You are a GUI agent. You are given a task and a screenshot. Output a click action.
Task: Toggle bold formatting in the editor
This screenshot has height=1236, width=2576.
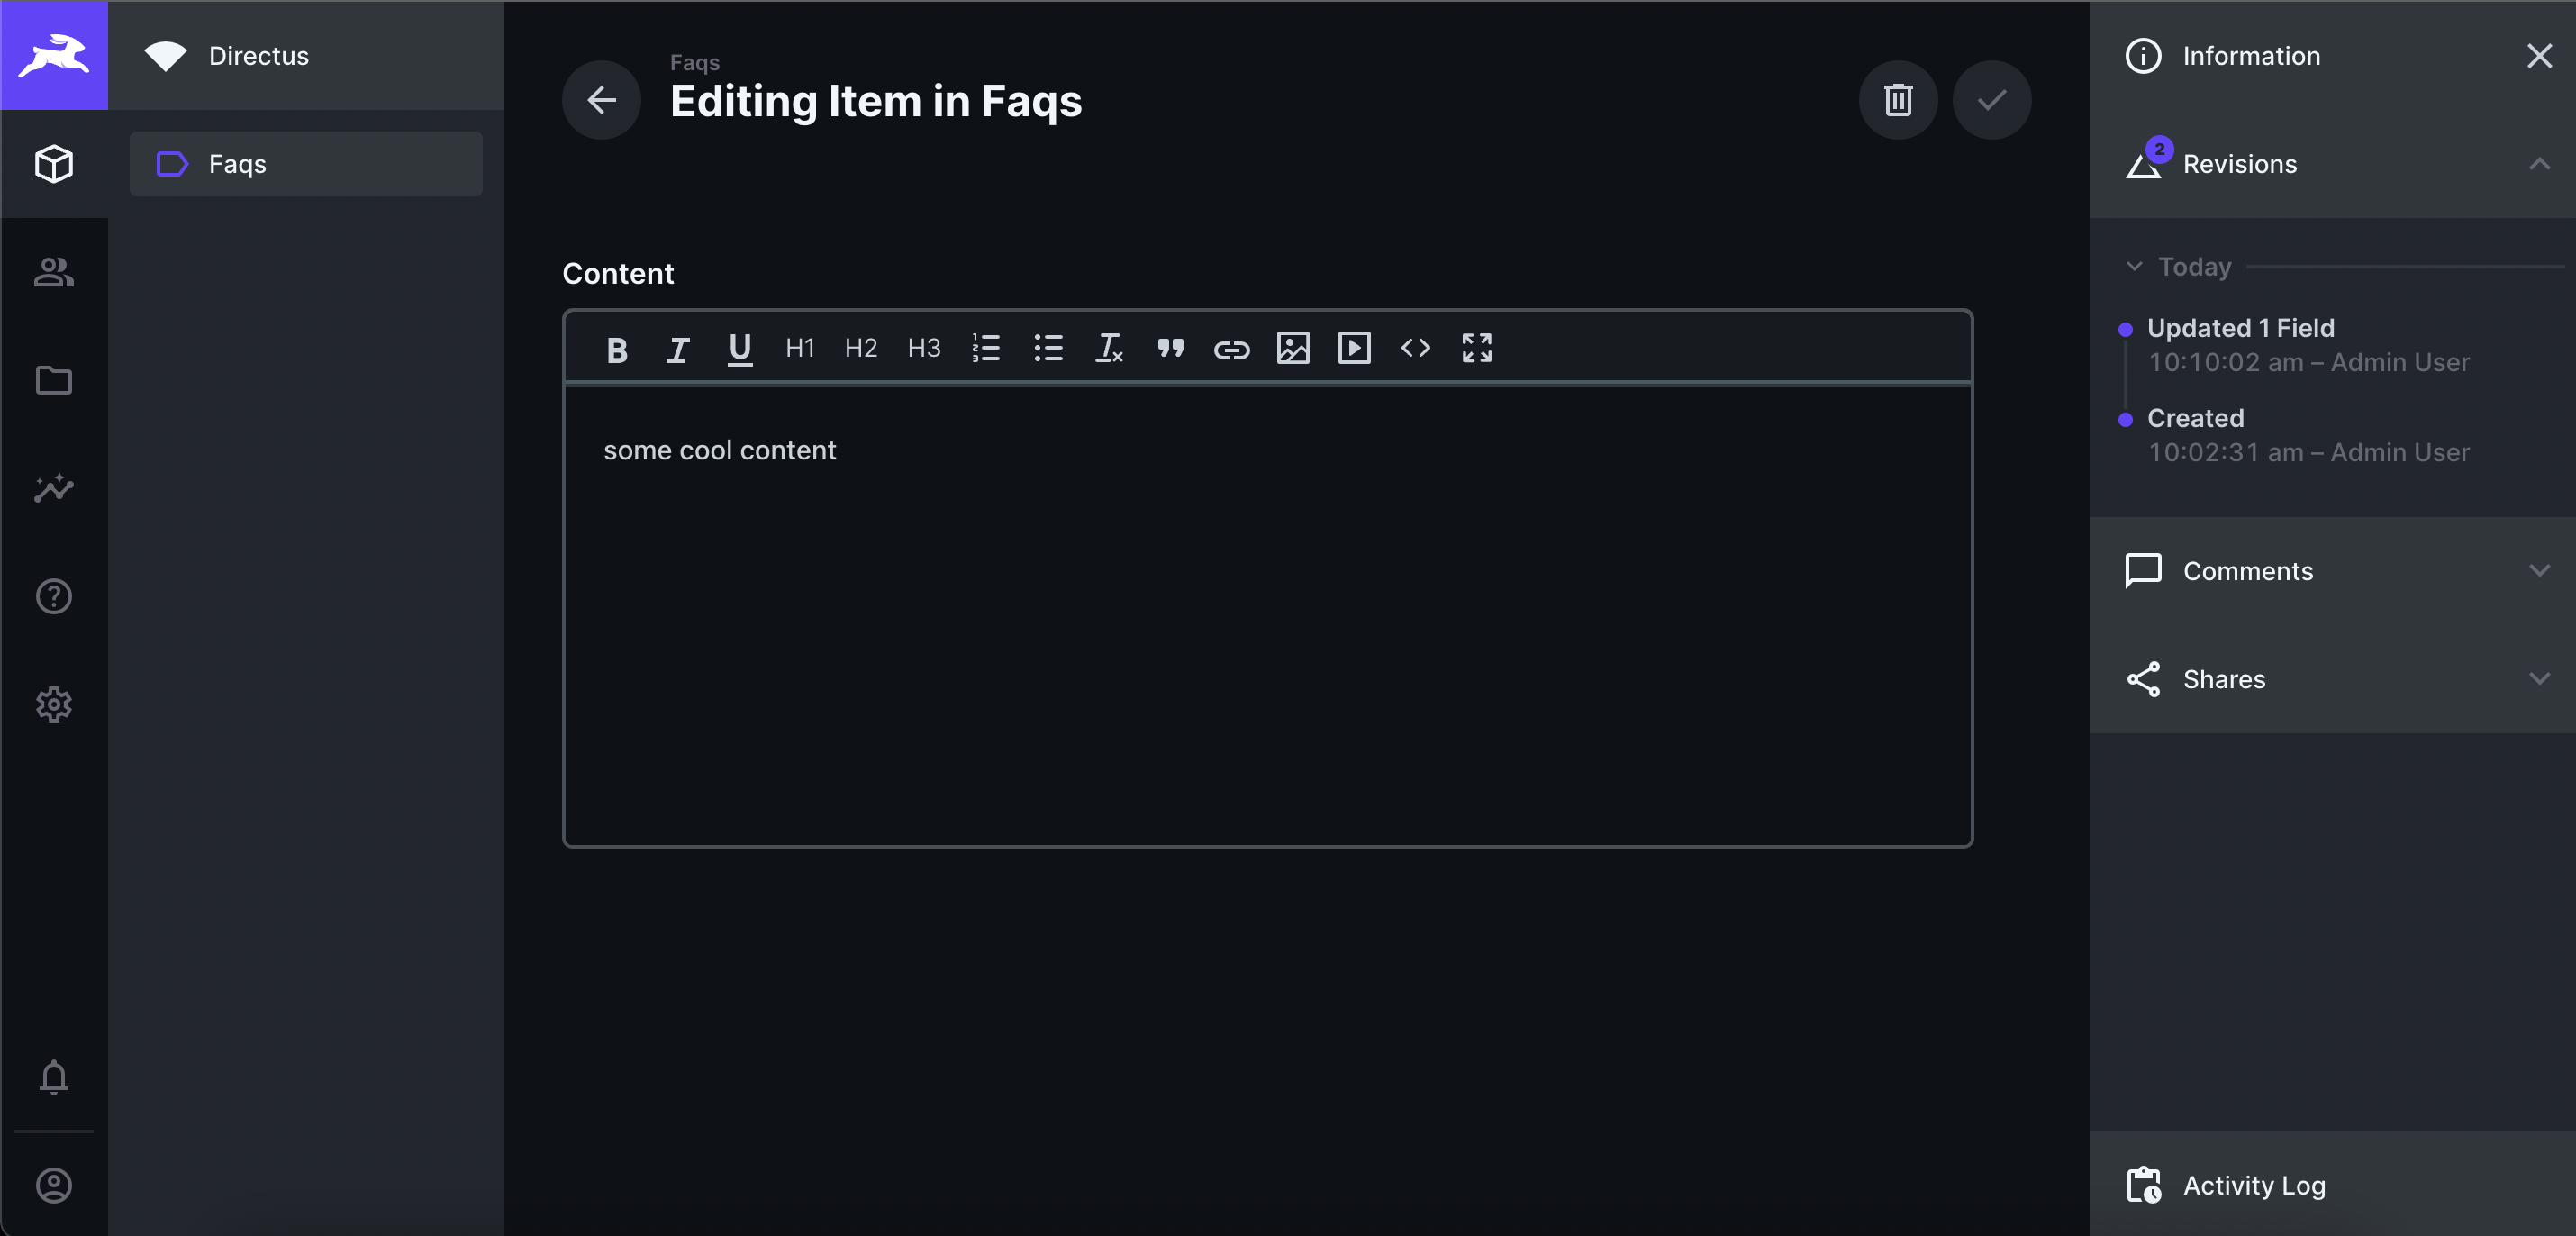tap(616, 349)
